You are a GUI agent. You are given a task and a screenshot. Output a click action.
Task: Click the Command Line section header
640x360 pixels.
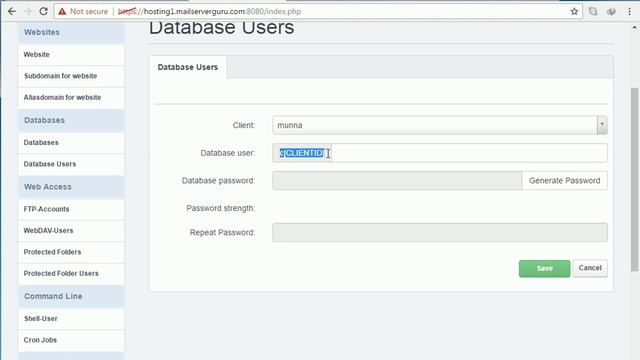tap(71, 296)
